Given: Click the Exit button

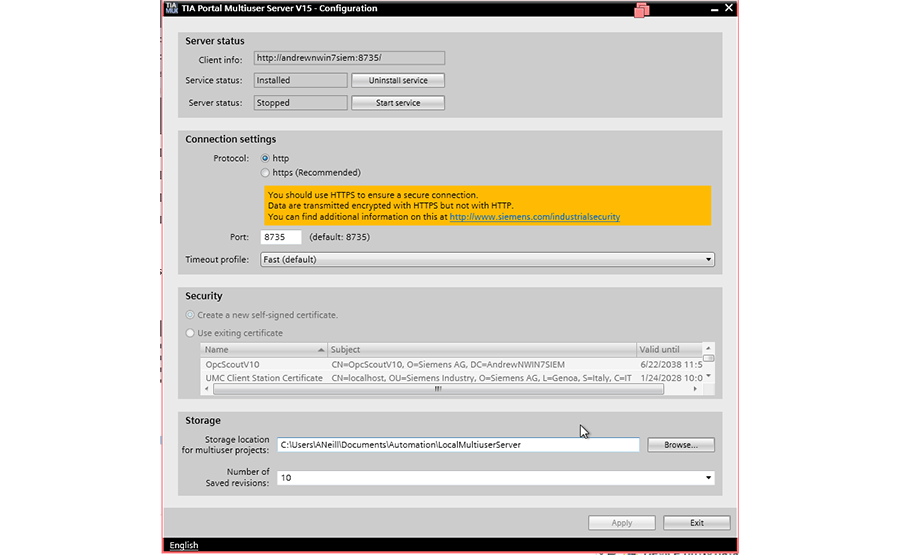Looking at the screenshot, I should click(697, 523).
